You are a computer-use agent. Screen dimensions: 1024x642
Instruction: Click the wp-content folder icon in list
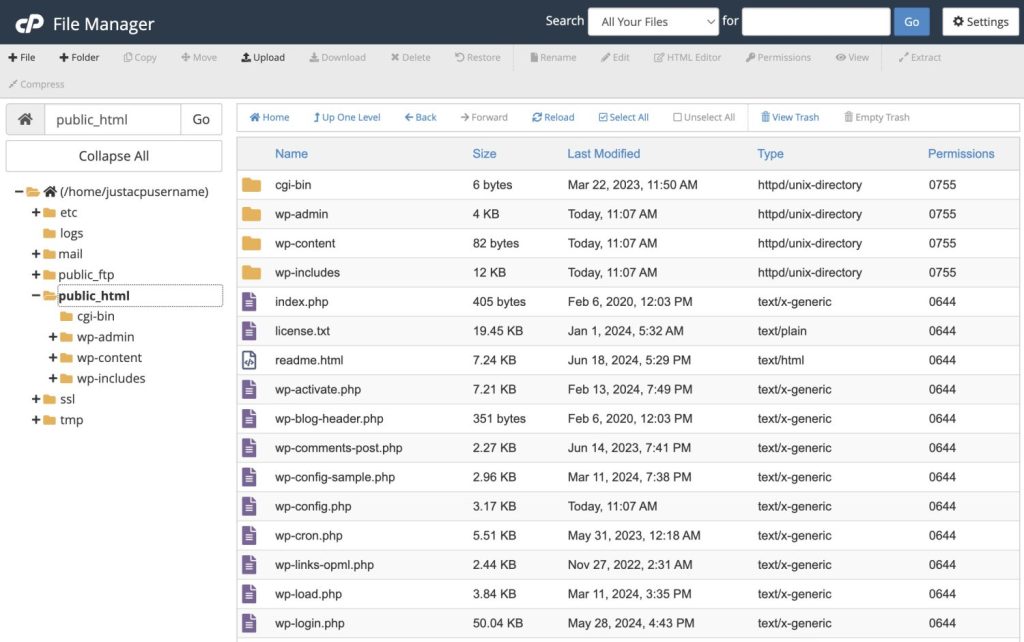251,244
